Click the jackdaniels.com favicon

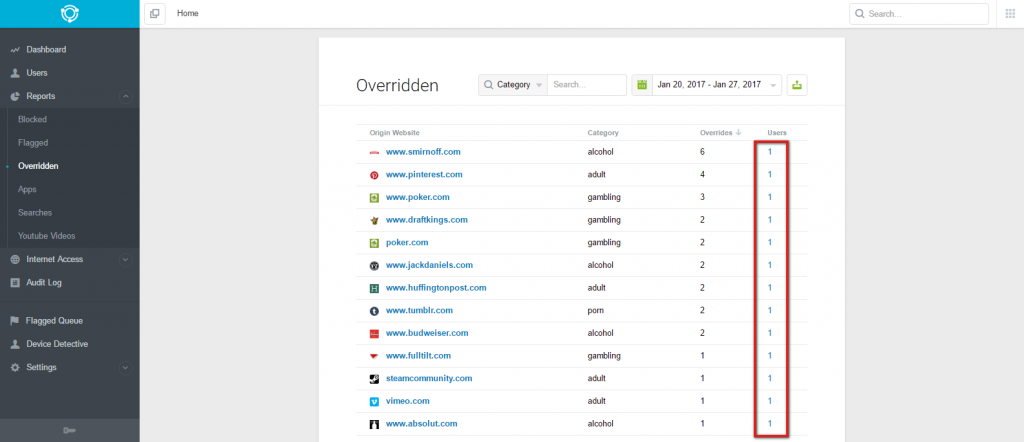tap(374, 266)
